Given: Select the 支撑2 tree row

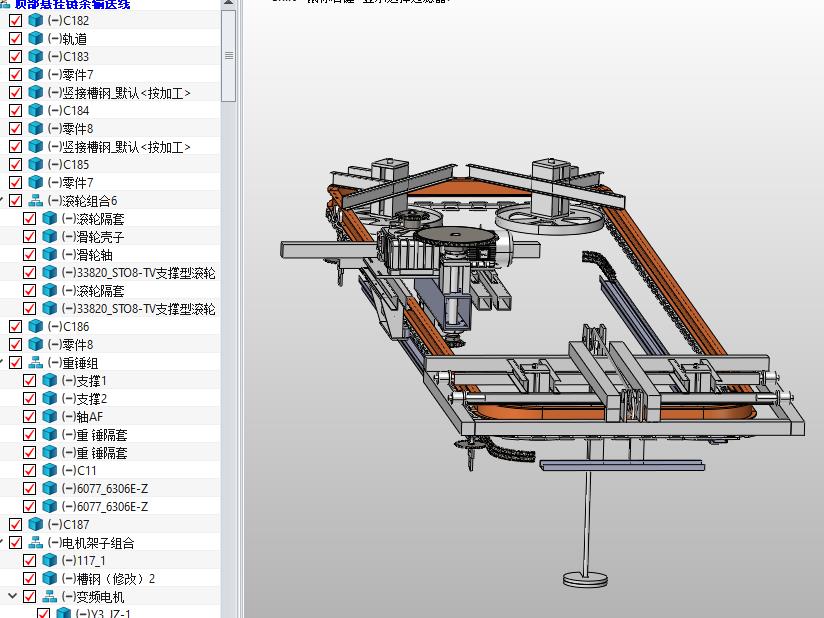Looking at the screenshot, I should pyautogui.click(x=110, y=398).
